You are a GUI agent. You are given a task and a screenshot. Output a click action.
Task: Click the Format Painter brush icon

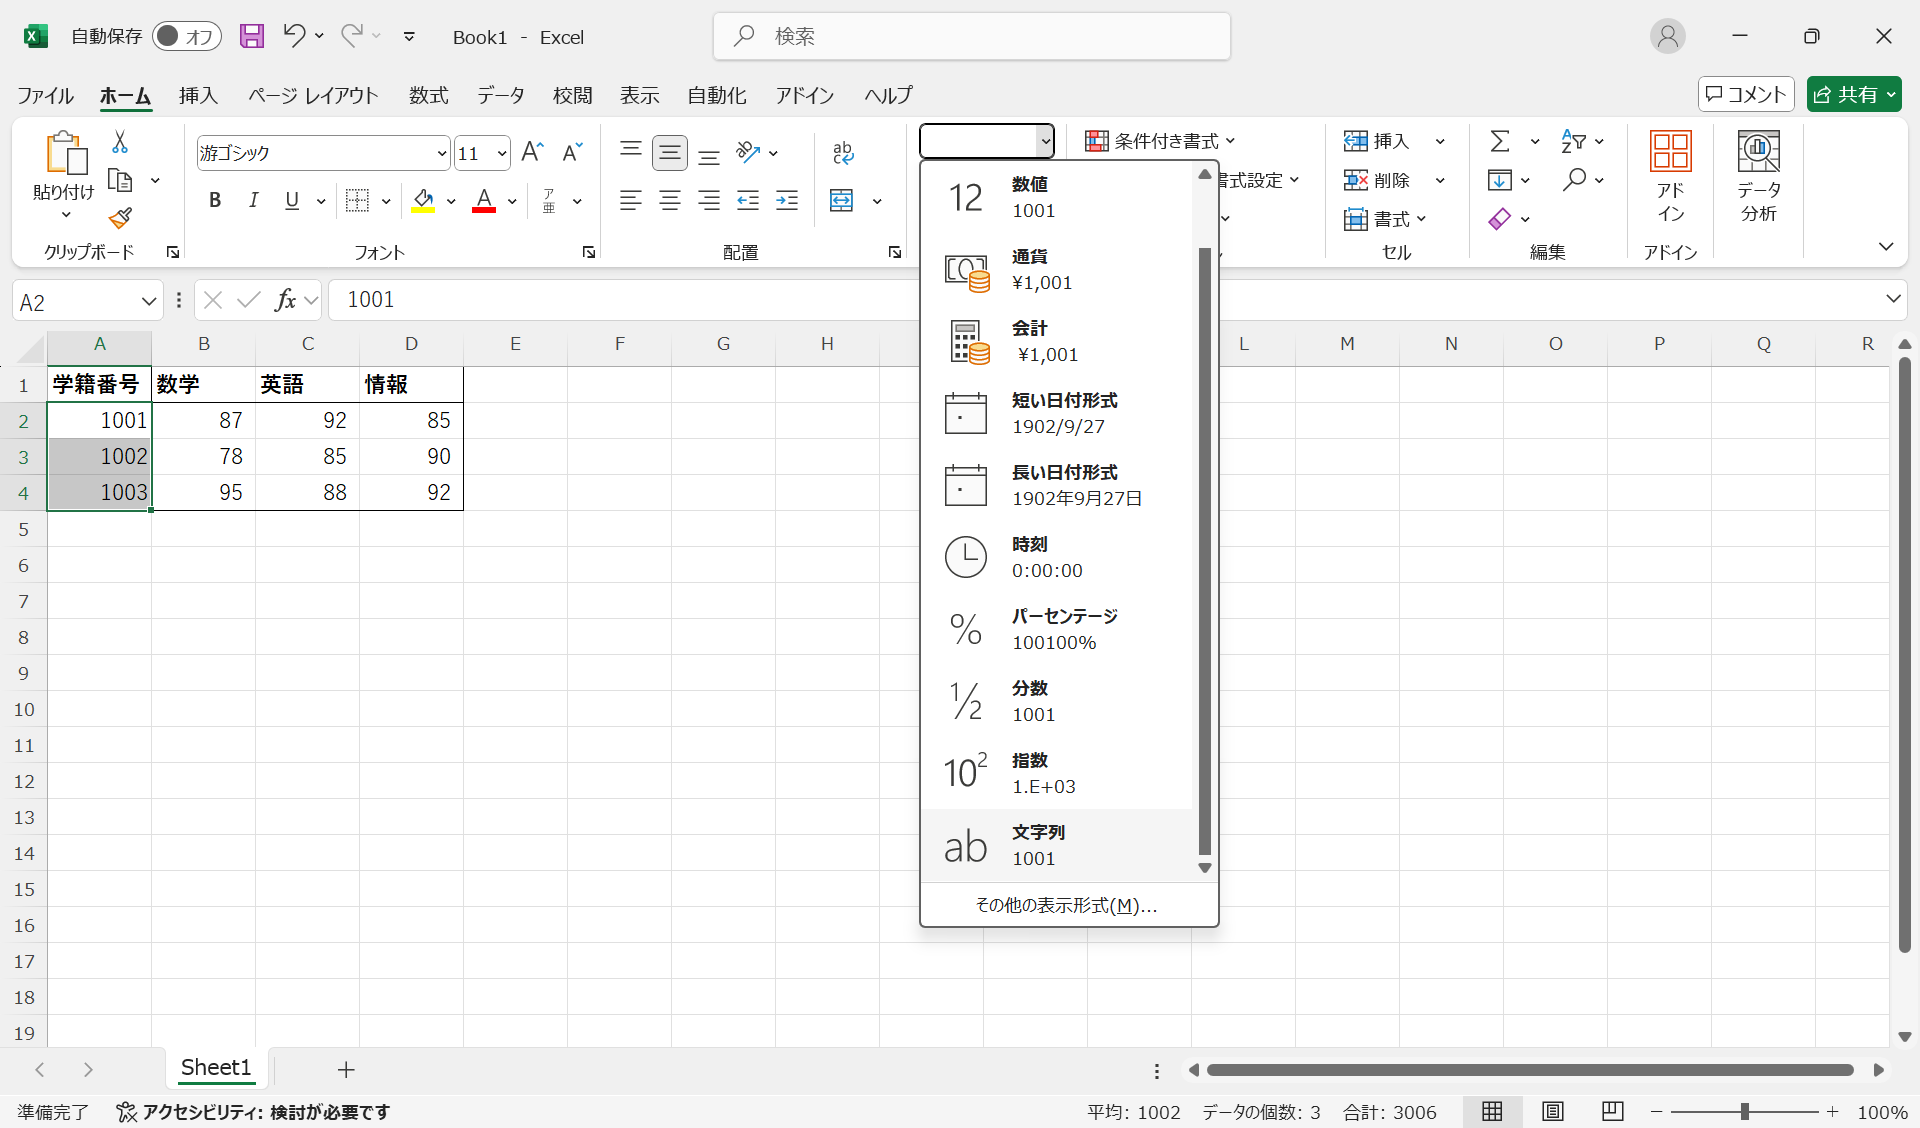[121, 218]
